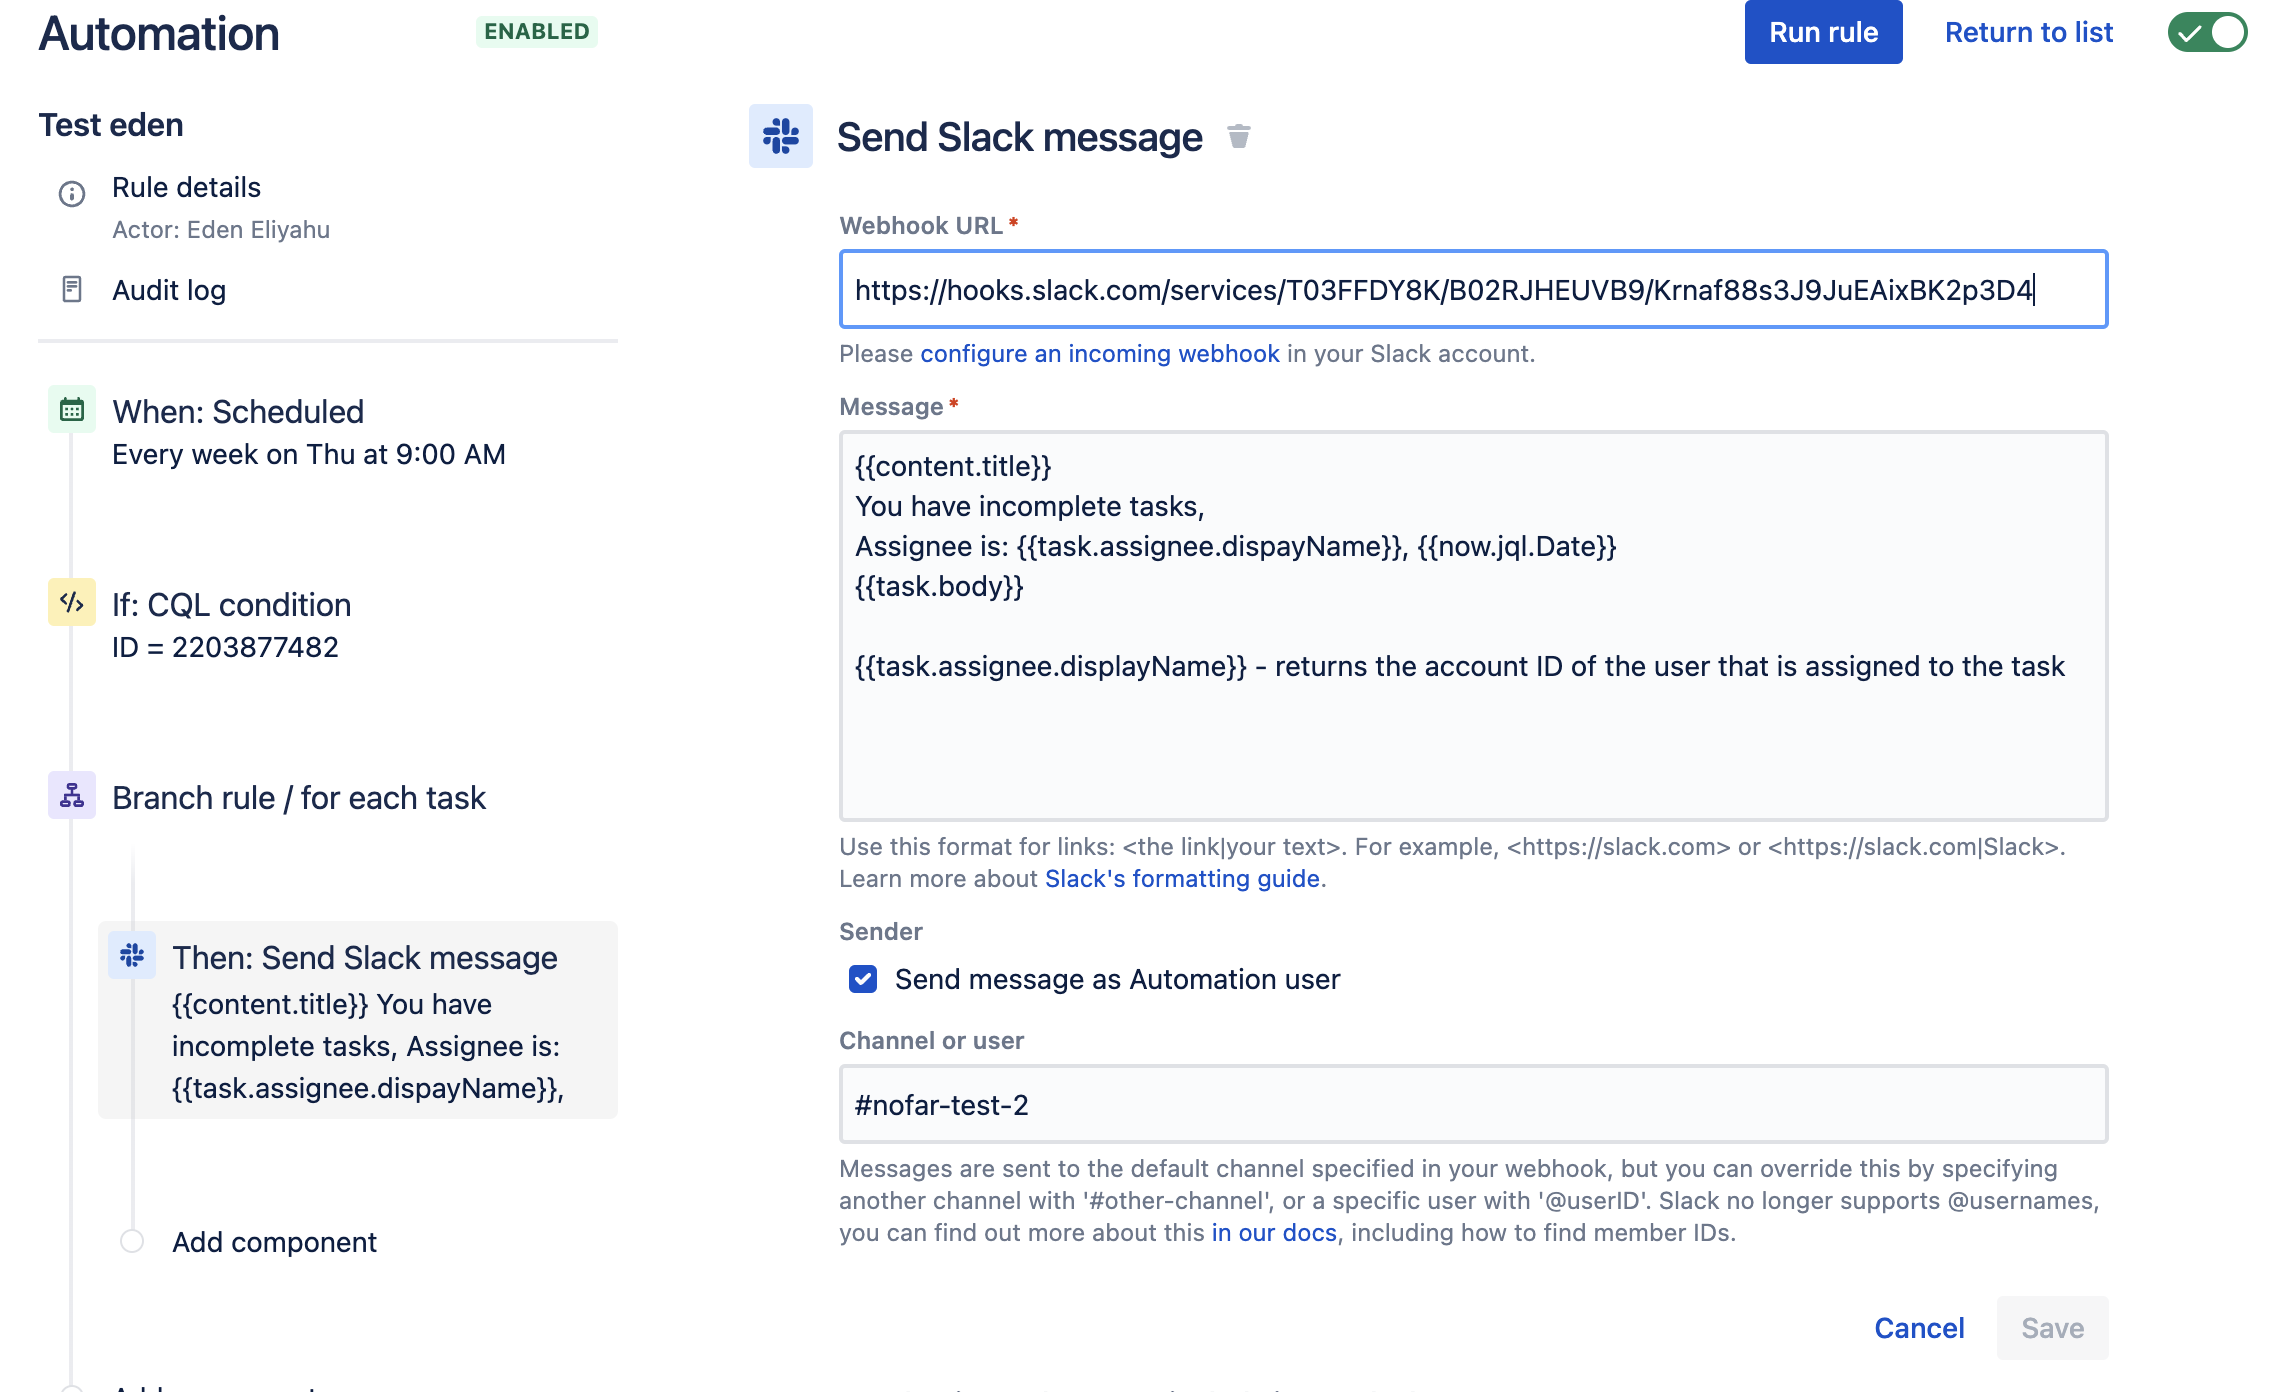Open configure an incoming webhook link

1100,354
